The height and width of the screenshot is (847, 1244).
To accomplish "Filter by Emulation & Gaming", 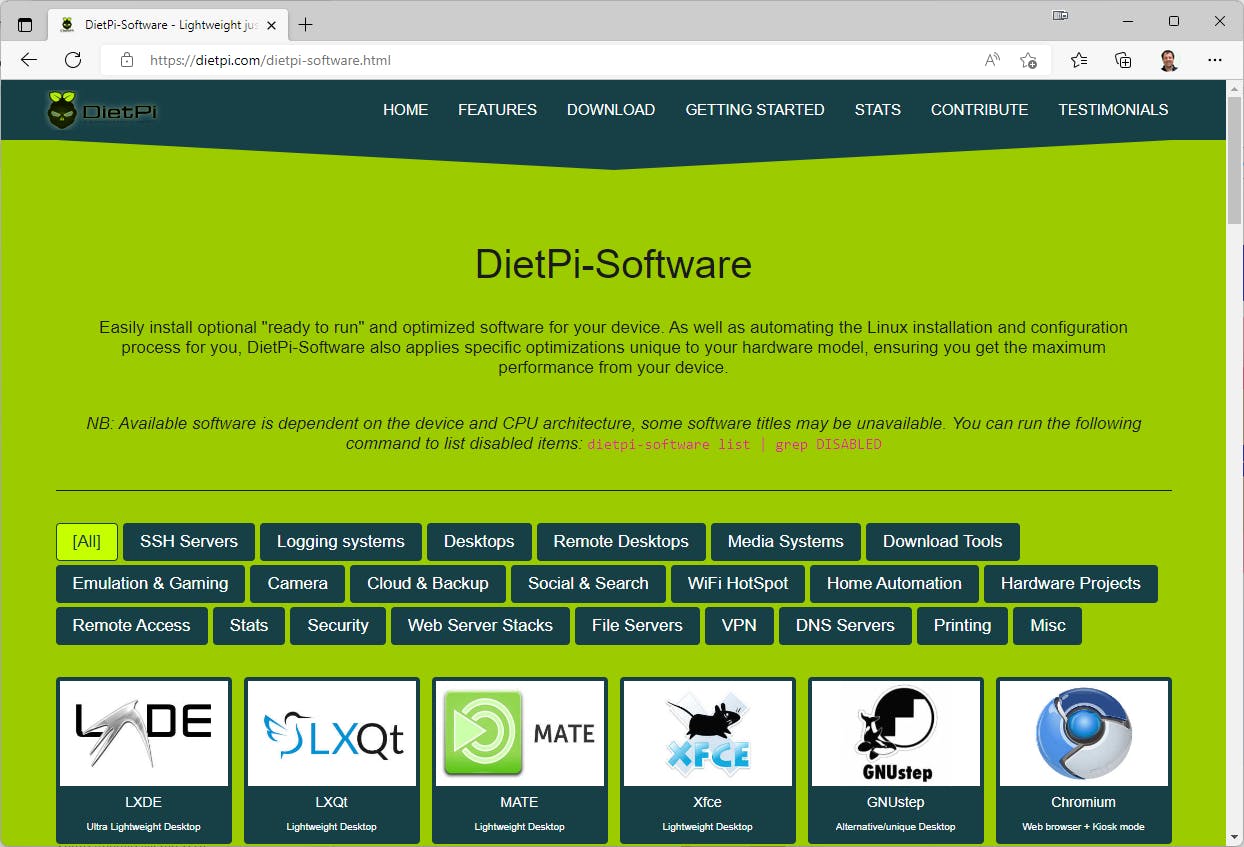I will [150, 584].
